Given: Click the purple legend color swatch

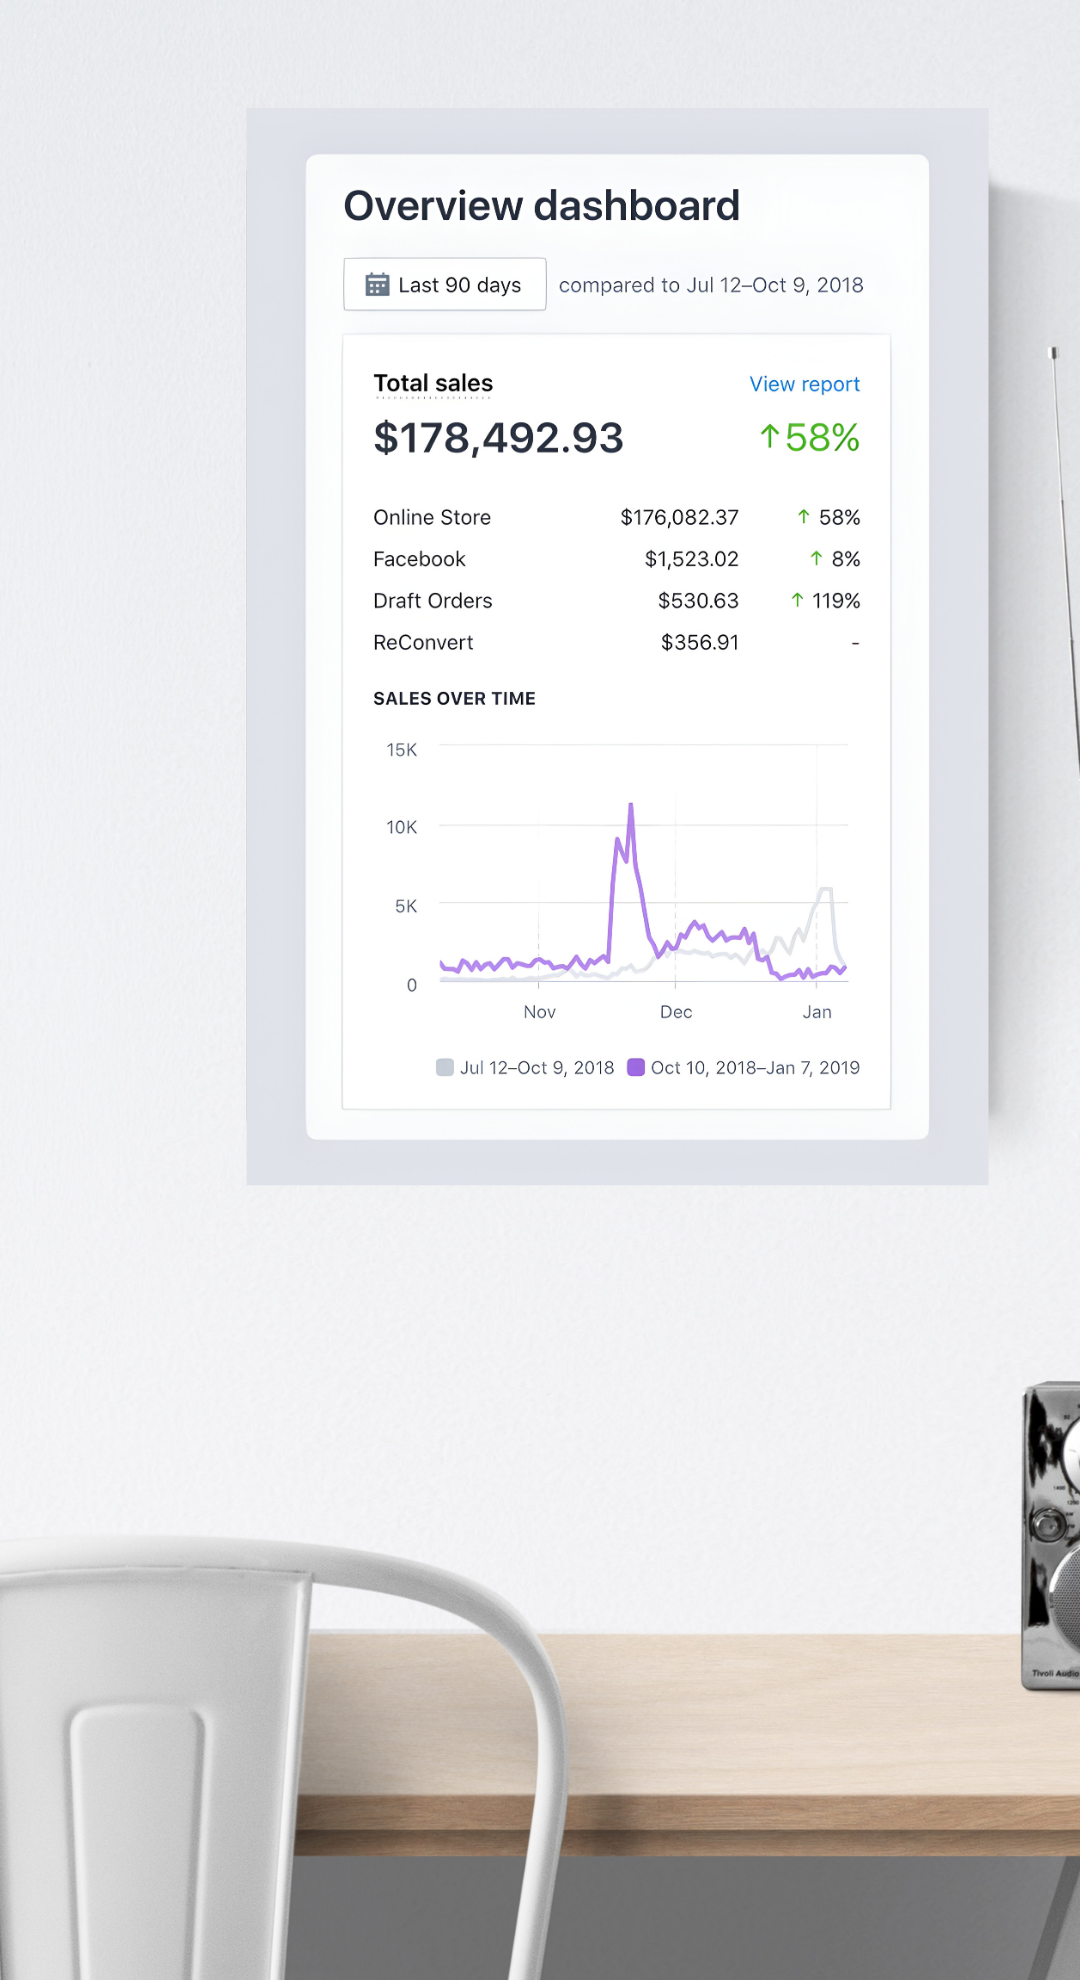Looking at the screenshot, I should click(x=636, y=1067).
